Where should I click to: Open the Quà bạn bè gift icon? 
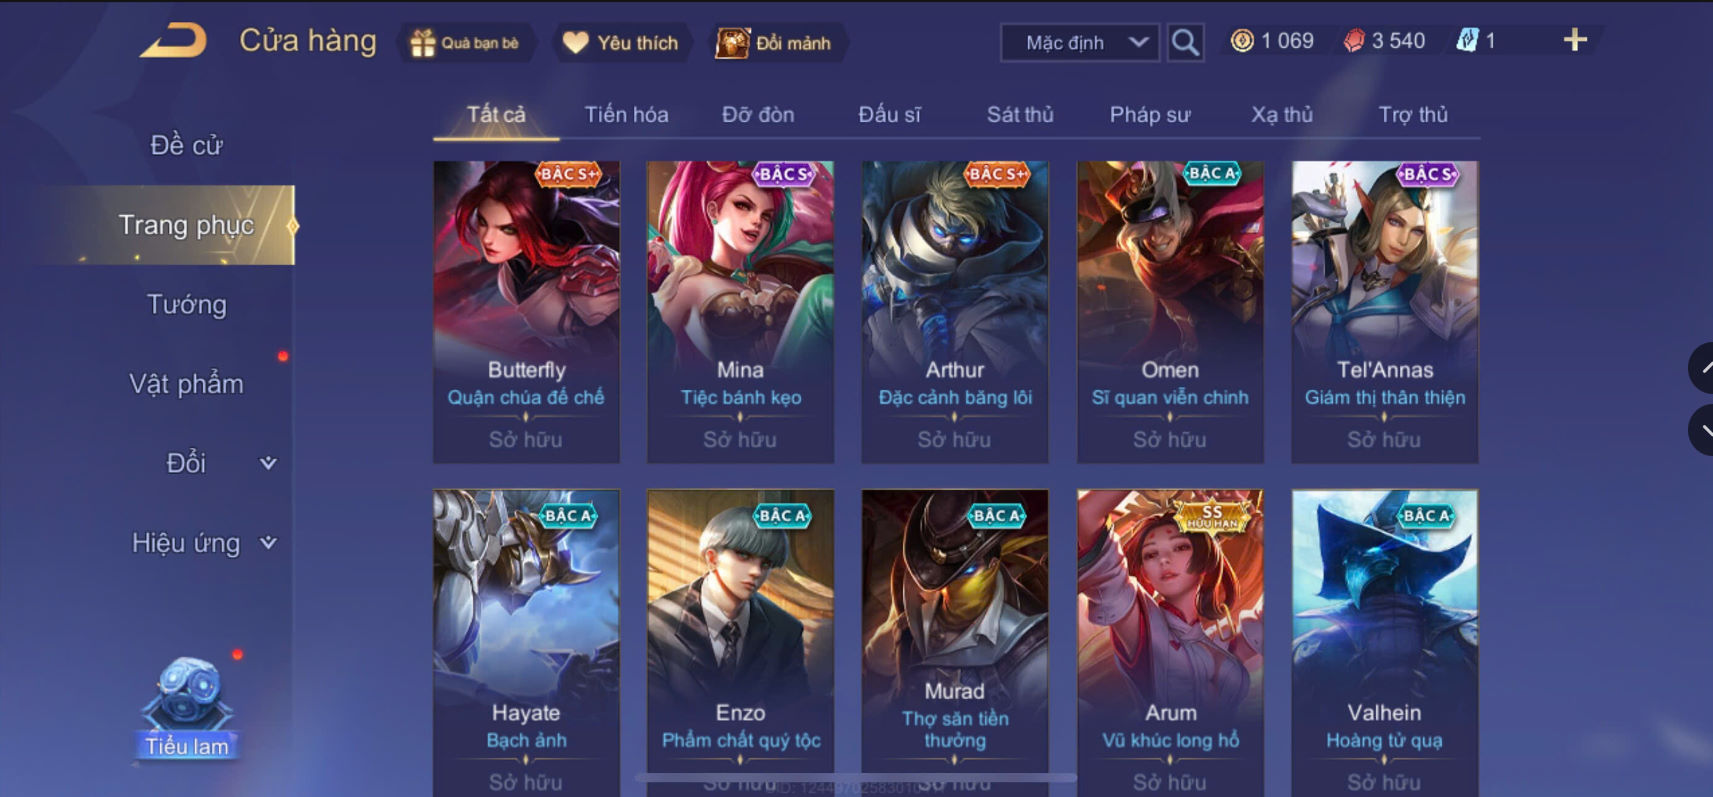(x=423, y=43)
